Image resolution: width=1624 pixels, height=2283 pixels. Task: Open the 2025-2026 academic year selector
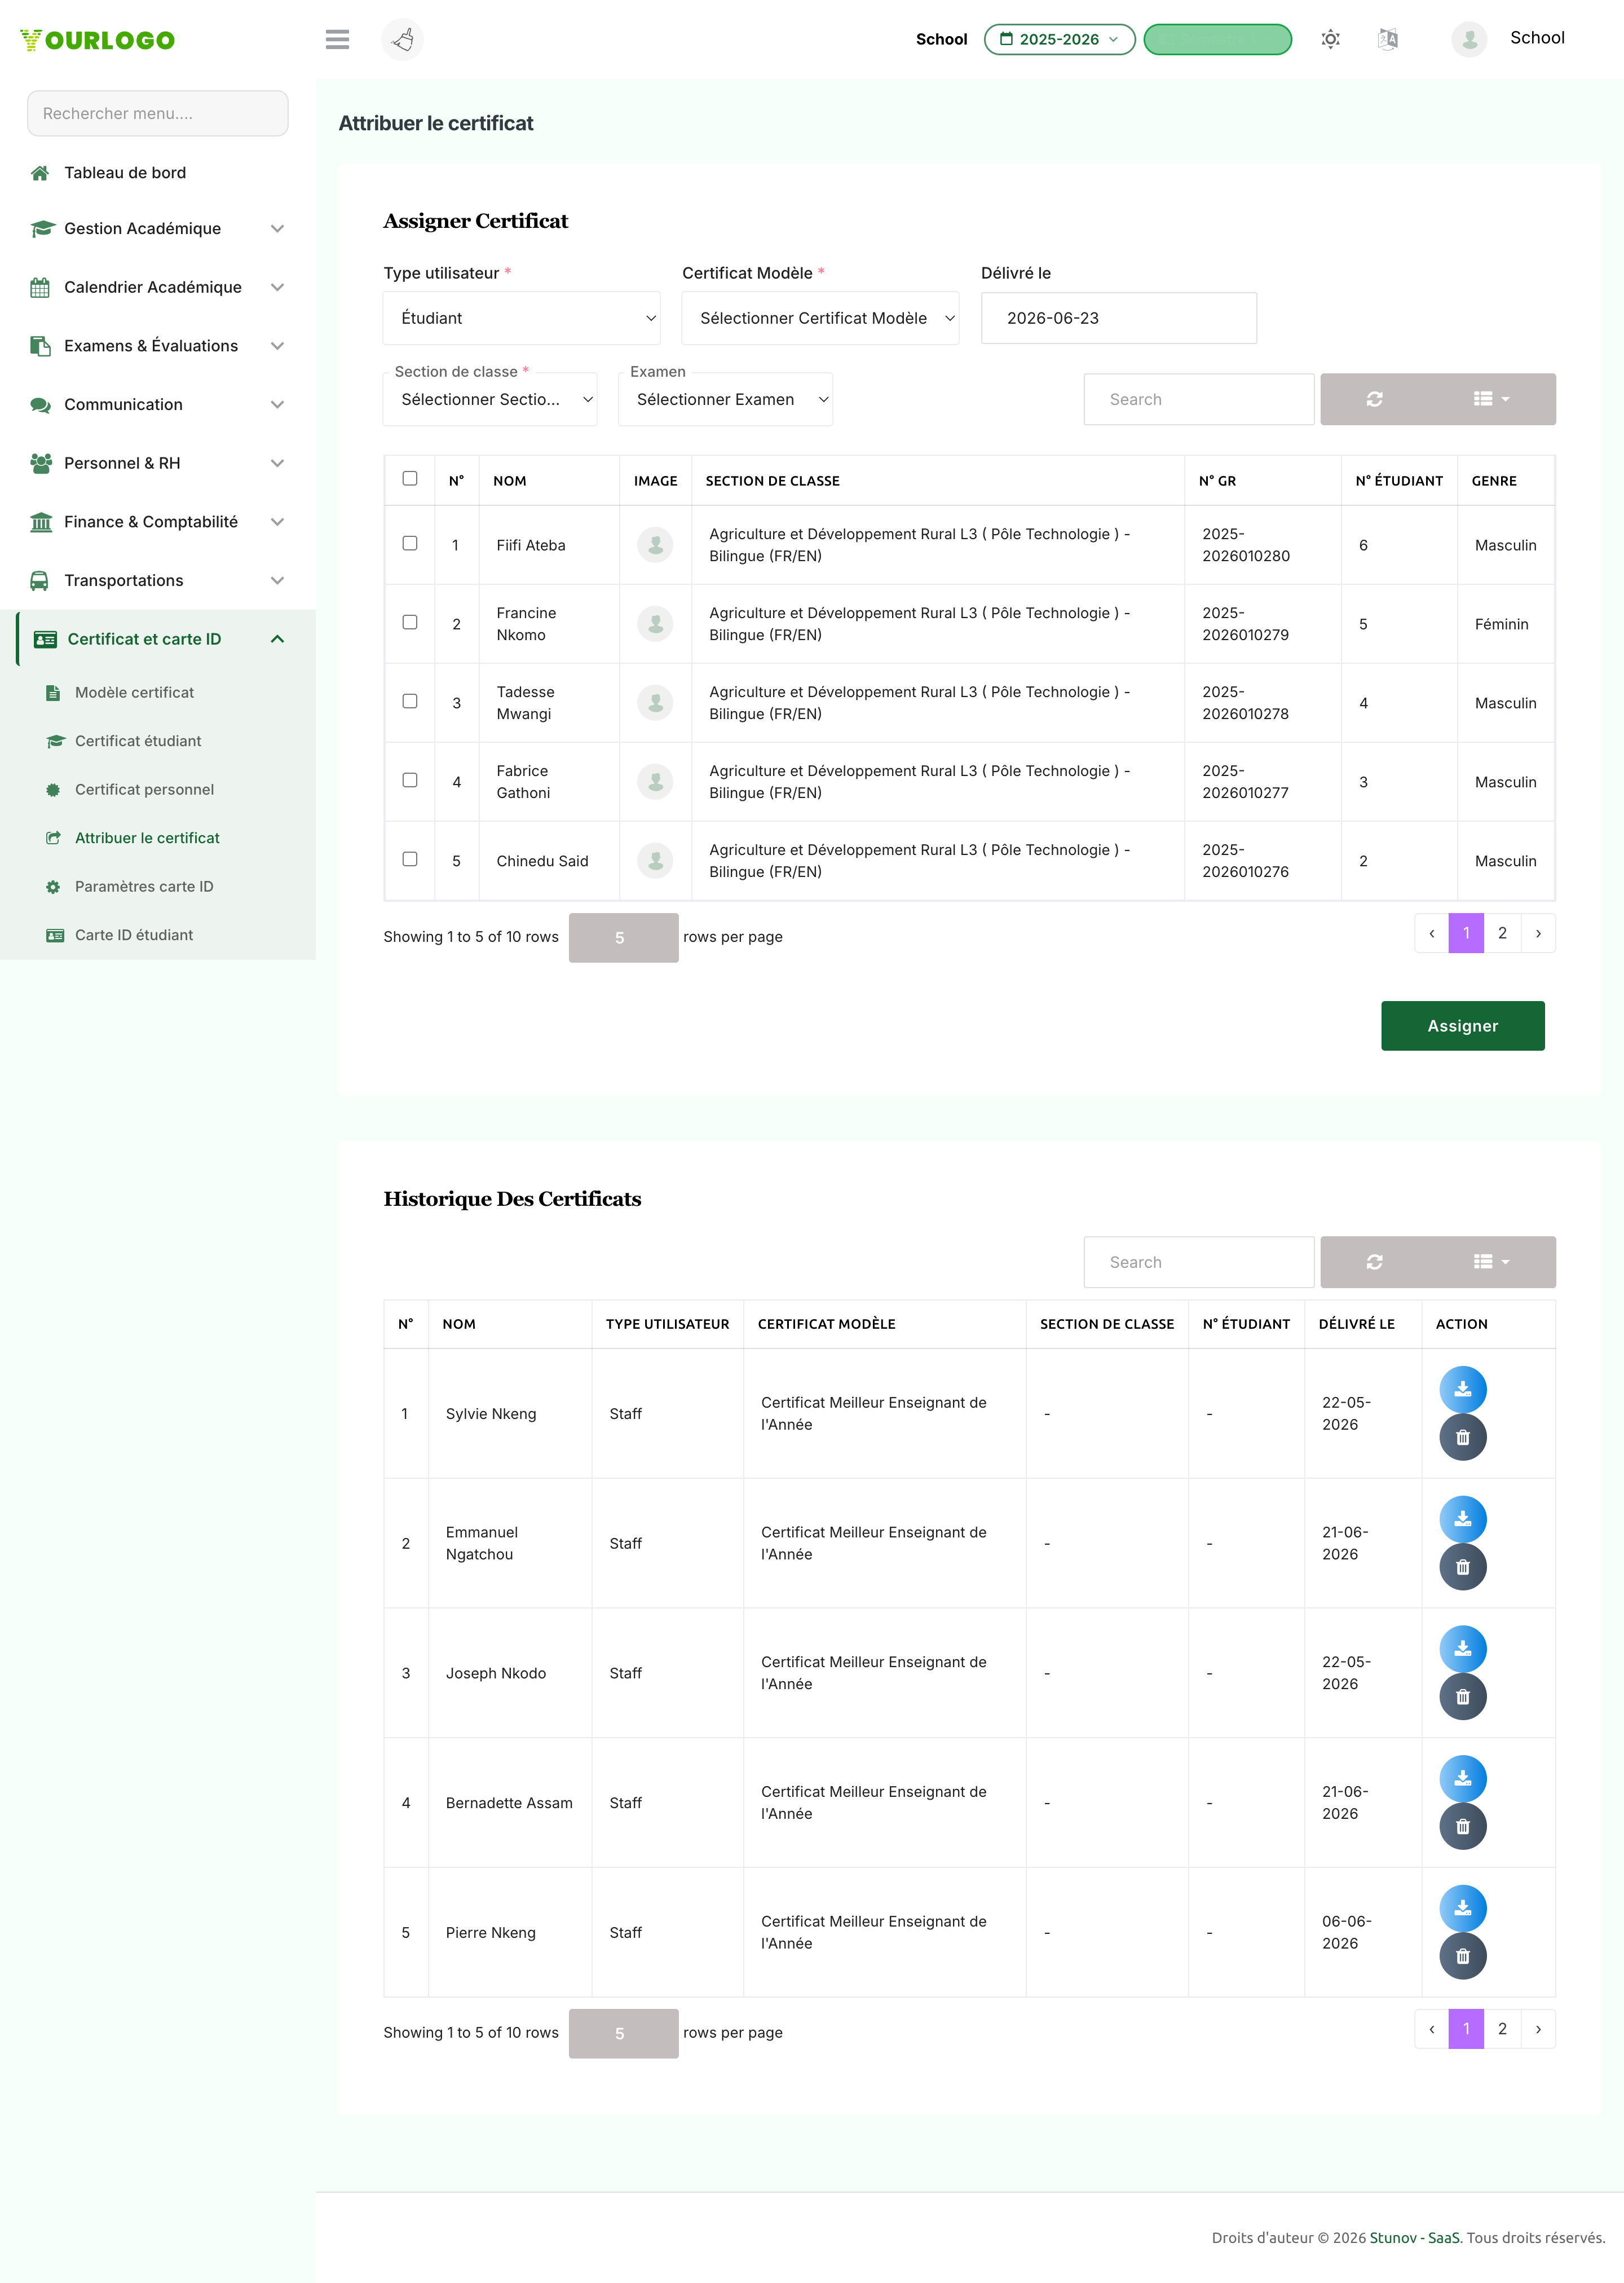1059,39
